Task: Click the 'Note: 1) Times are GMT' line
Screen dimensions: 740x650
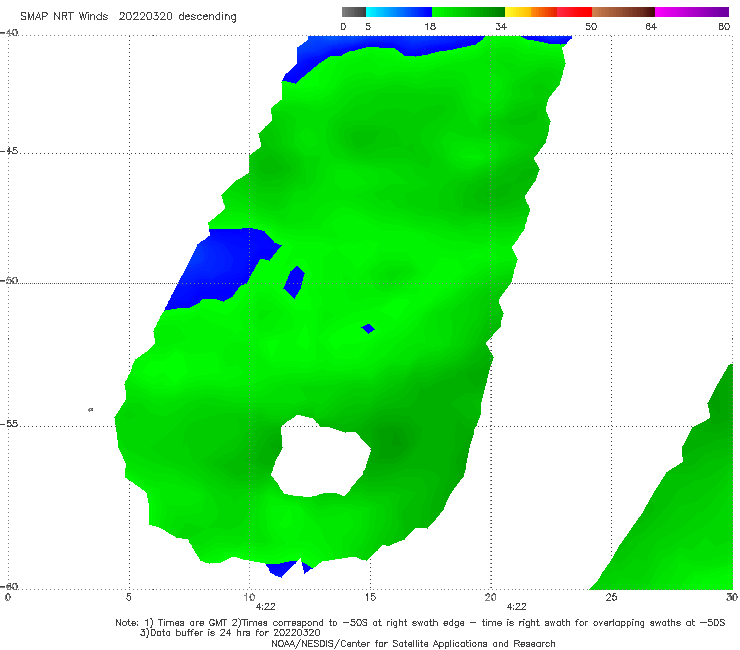Action: [420, 623]
